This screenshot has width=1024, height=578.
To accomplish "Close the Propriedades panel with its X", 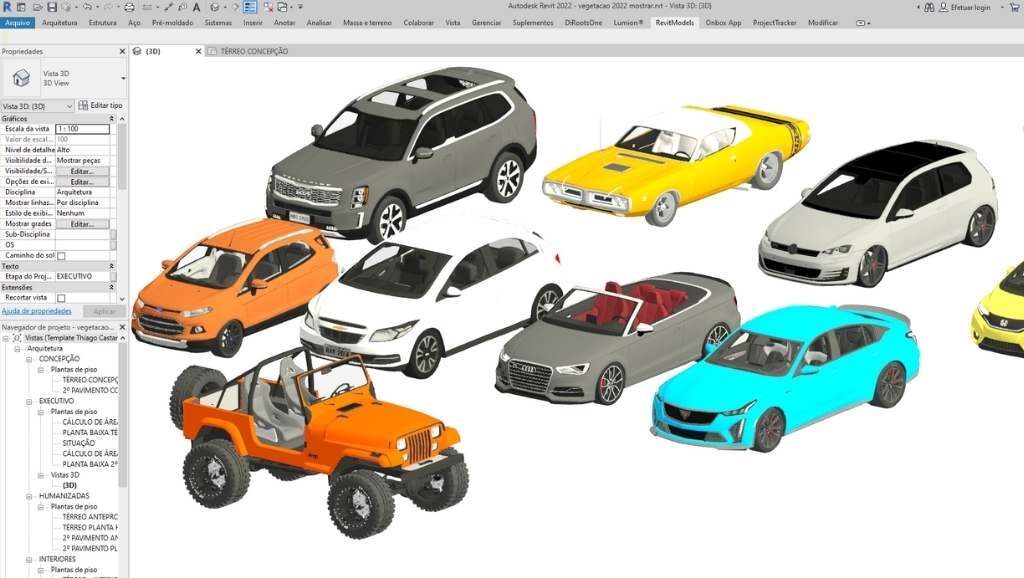I will (121, 51).
